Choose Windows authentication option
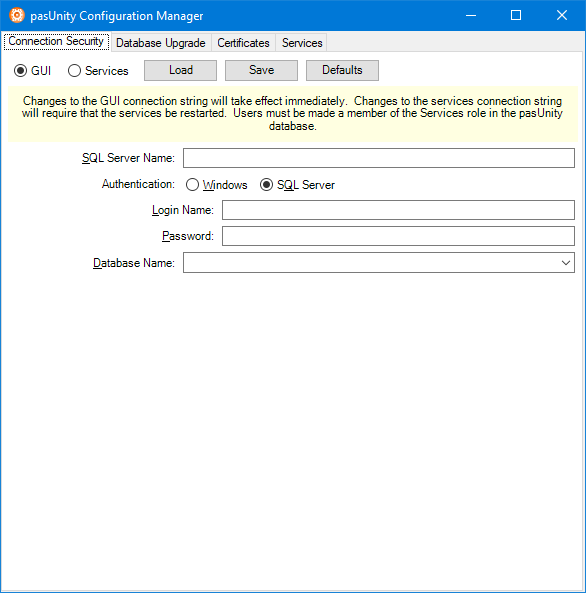 tap(216, 185)
